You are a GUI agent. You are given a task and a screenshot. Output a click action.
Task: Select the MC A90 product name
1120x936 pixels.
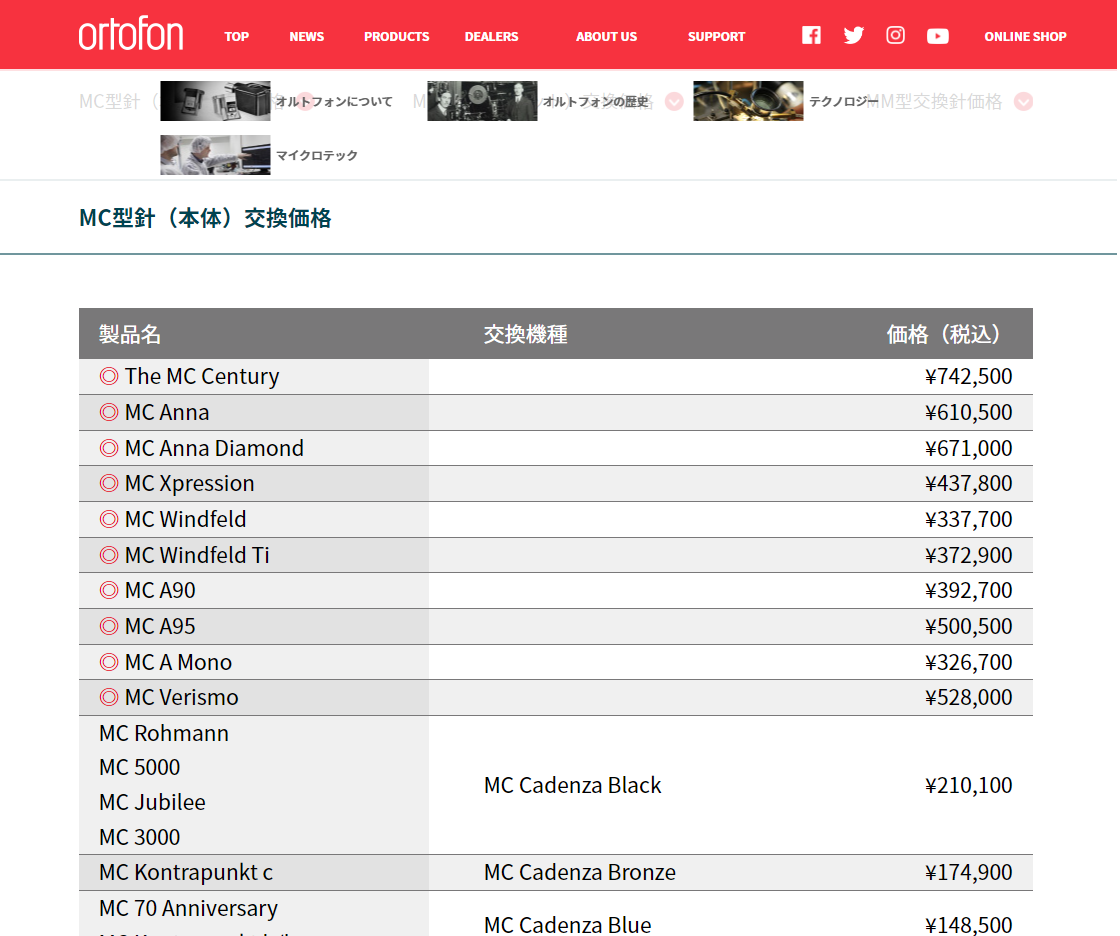click(x=159, y=591)
